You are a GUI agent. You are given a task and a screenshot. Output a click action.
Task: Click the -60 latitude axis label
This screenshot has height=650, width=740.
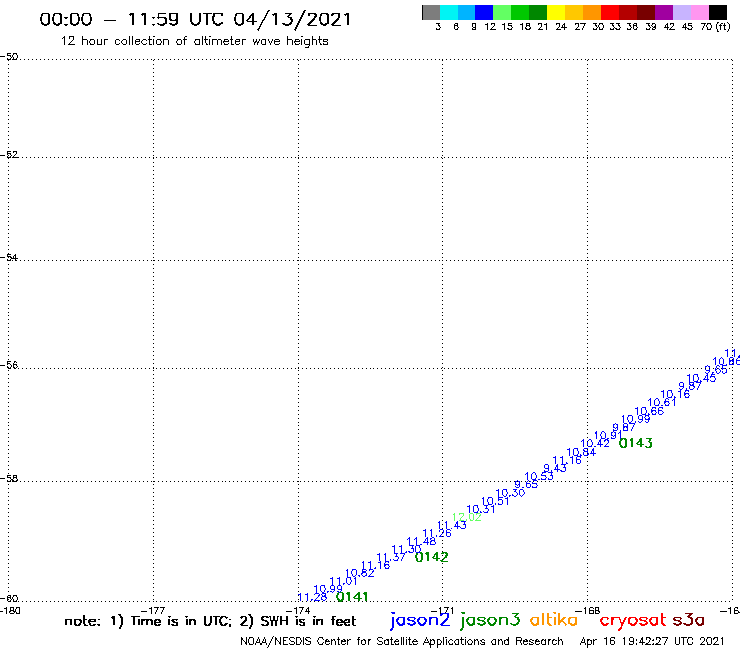[x=9, y=599]
